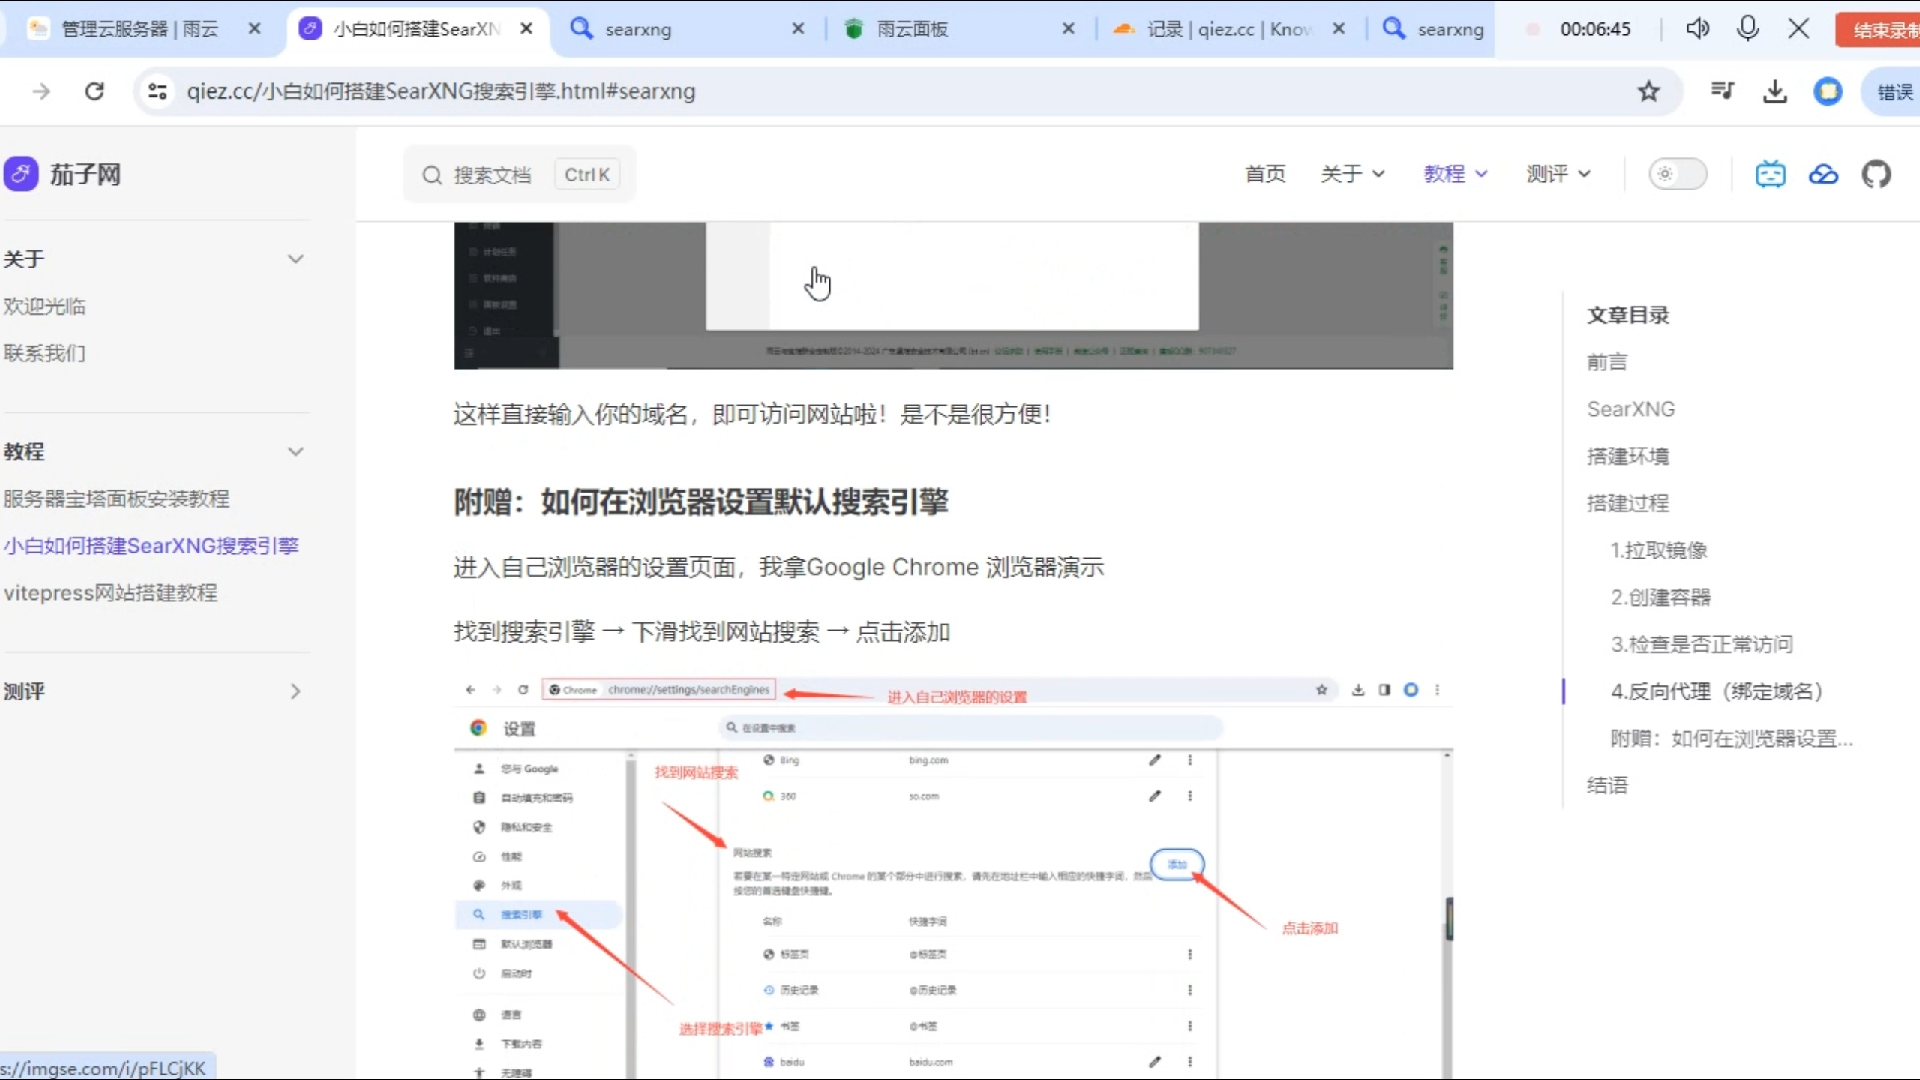The image size is (1920, 1080).
Task: Open the cloud icon link in the site header
Action: pos(1823,174)
